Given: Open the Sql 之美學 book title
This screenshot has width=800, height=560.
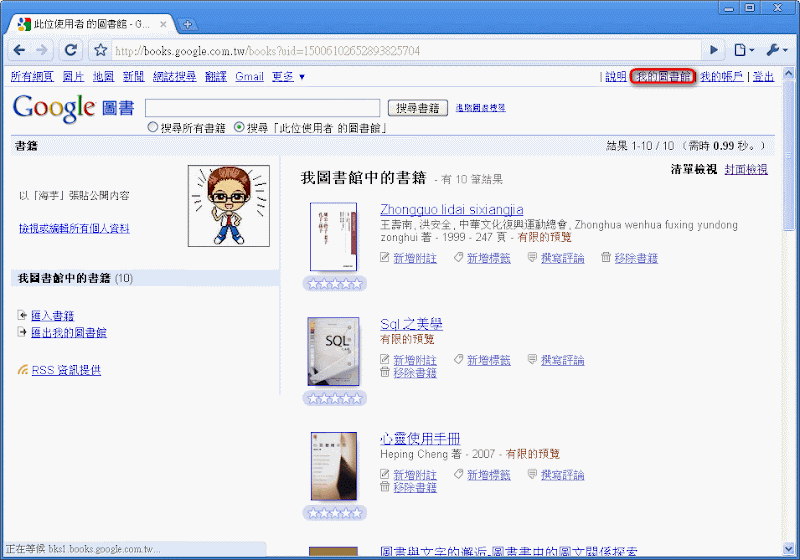Looking at the screenshot, I should pos(411,324).
